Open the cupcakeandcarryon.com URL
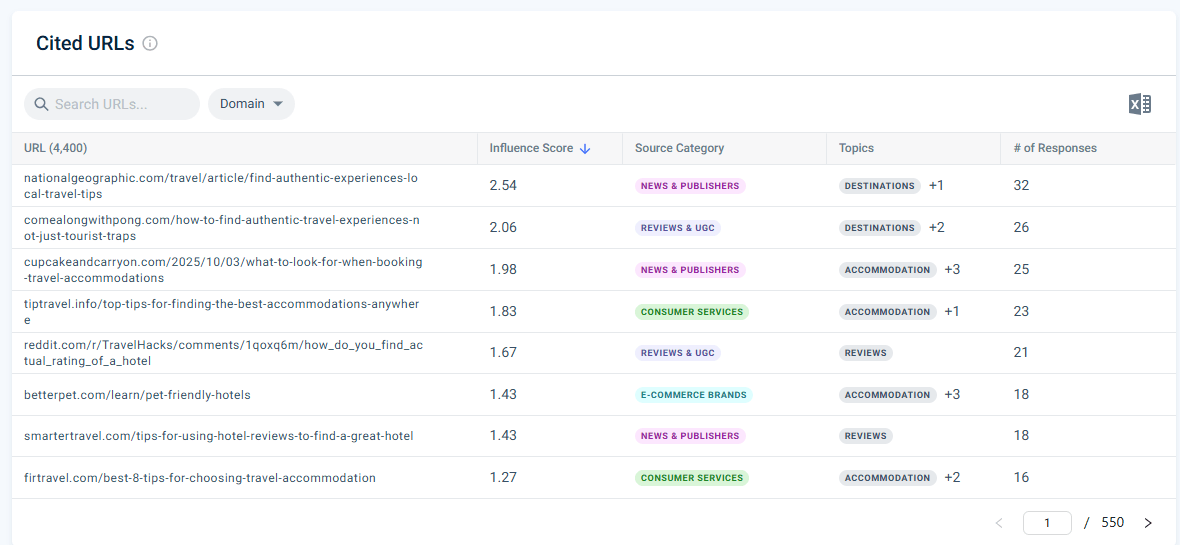The height and width of the screenshot is (545, 1180). [x=224, y=270]
